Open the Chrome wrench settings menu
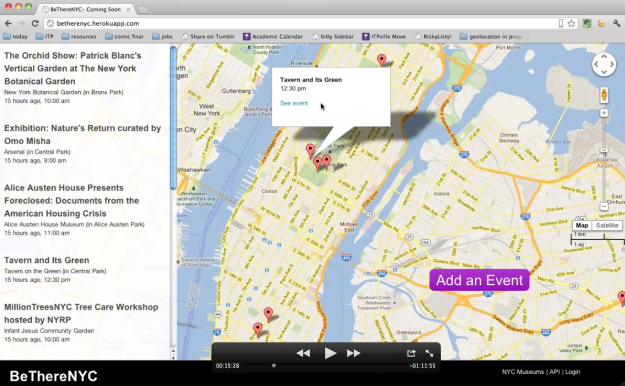Viewport: 625px width, 386px height. click(x=616, y=24)
